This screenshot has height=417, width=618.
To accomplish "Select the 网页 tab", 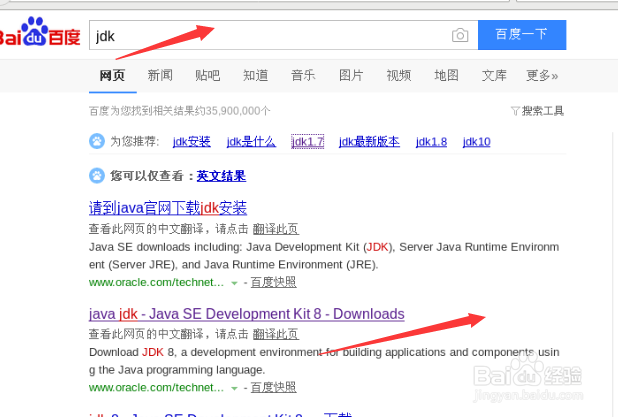I will point(112,75).
